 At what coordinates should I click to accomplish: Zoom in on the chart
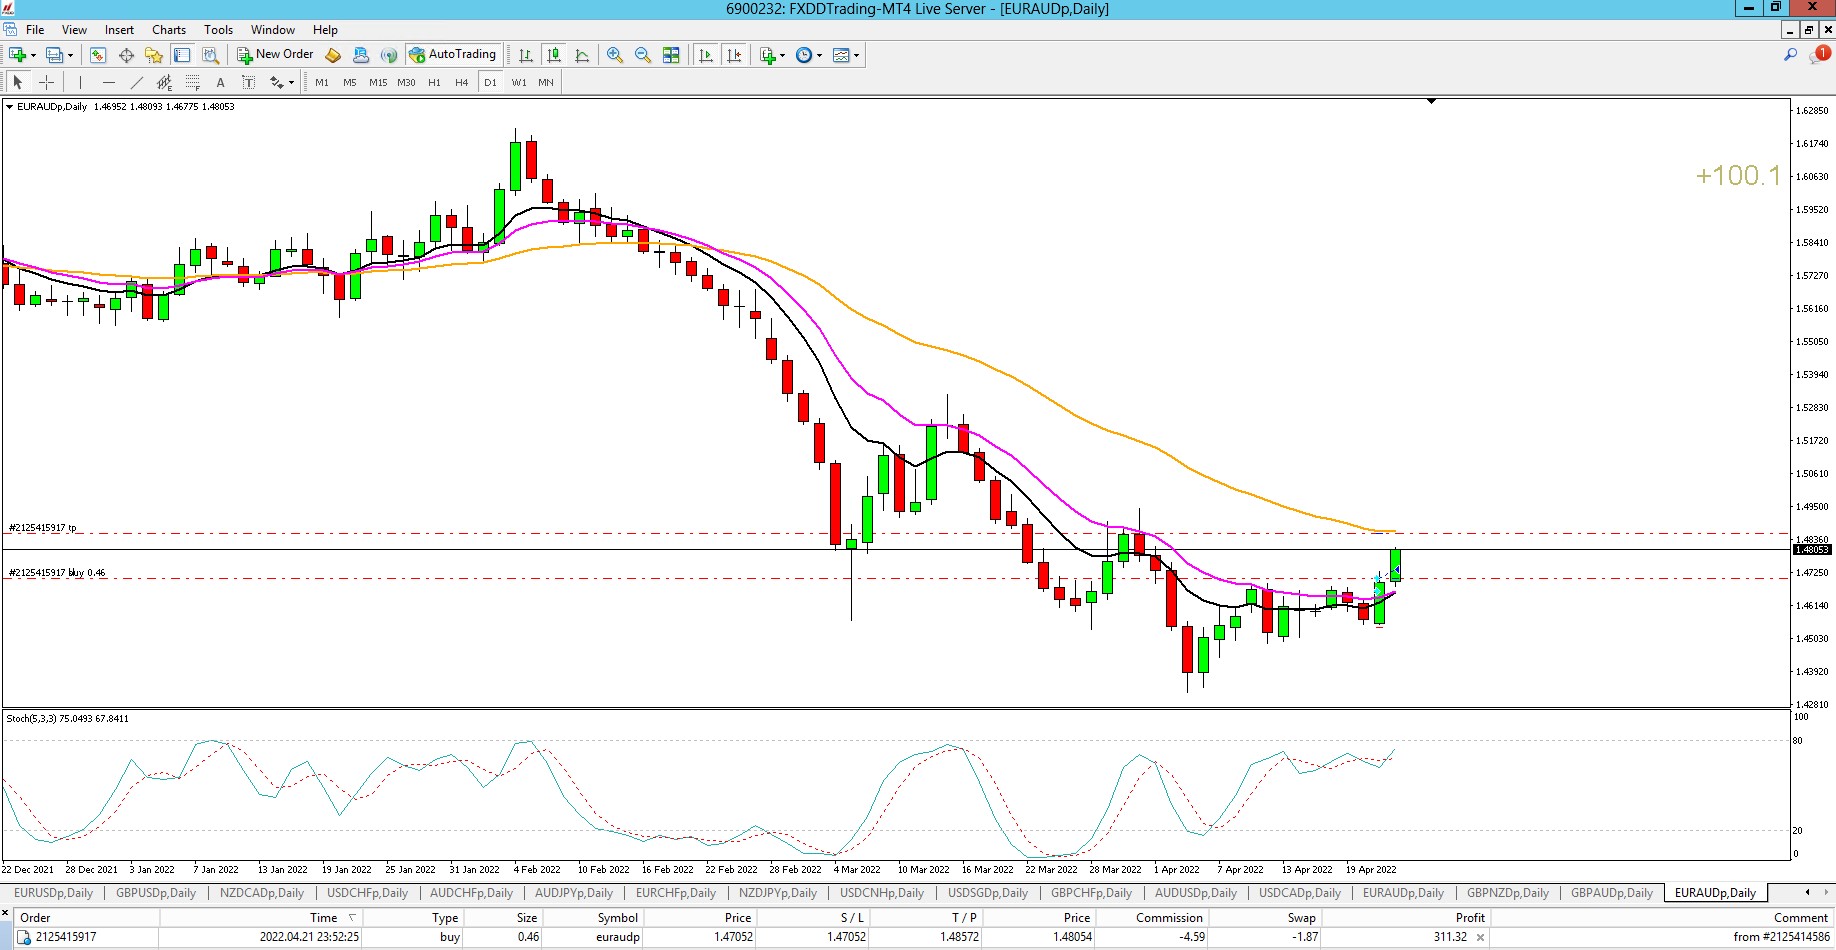pos(615,55)
